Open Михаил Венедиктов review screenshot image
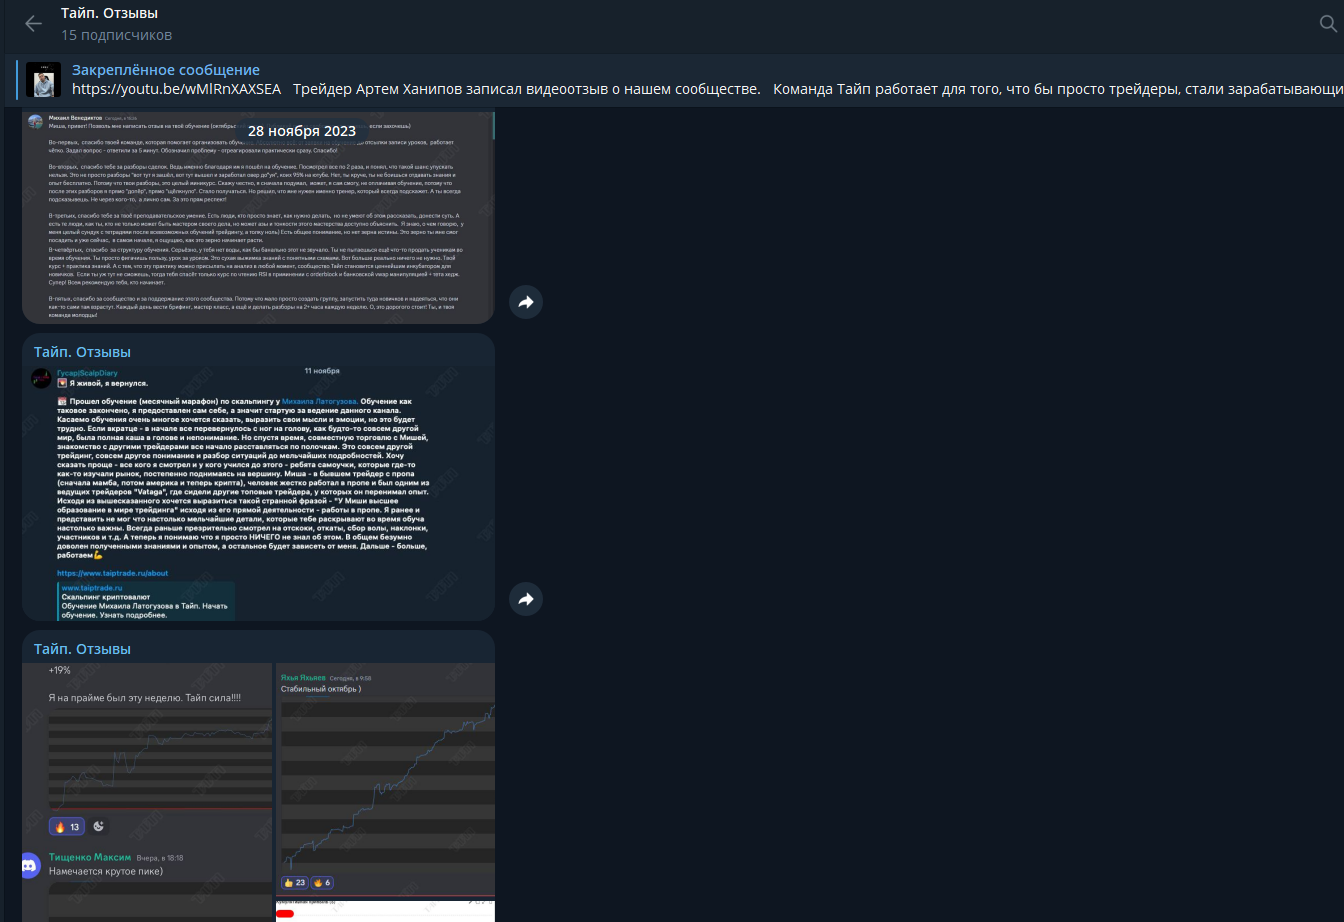The height and width of the screenshot is (922, 1344). pos(258,218)
